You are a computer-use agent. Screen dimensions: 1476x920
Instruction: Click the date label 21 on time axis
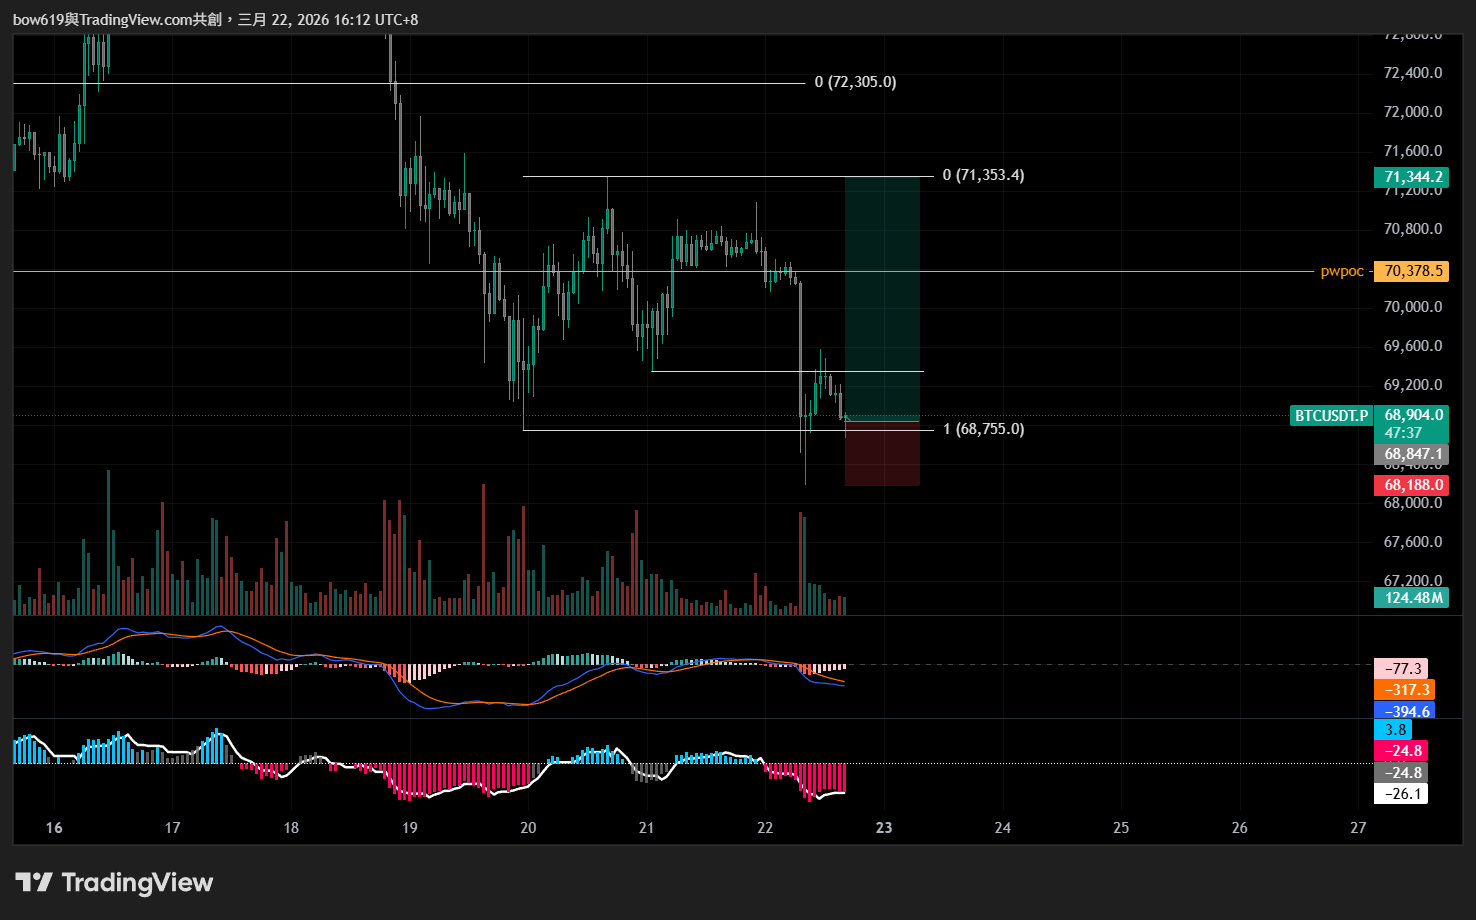[647, 828]
